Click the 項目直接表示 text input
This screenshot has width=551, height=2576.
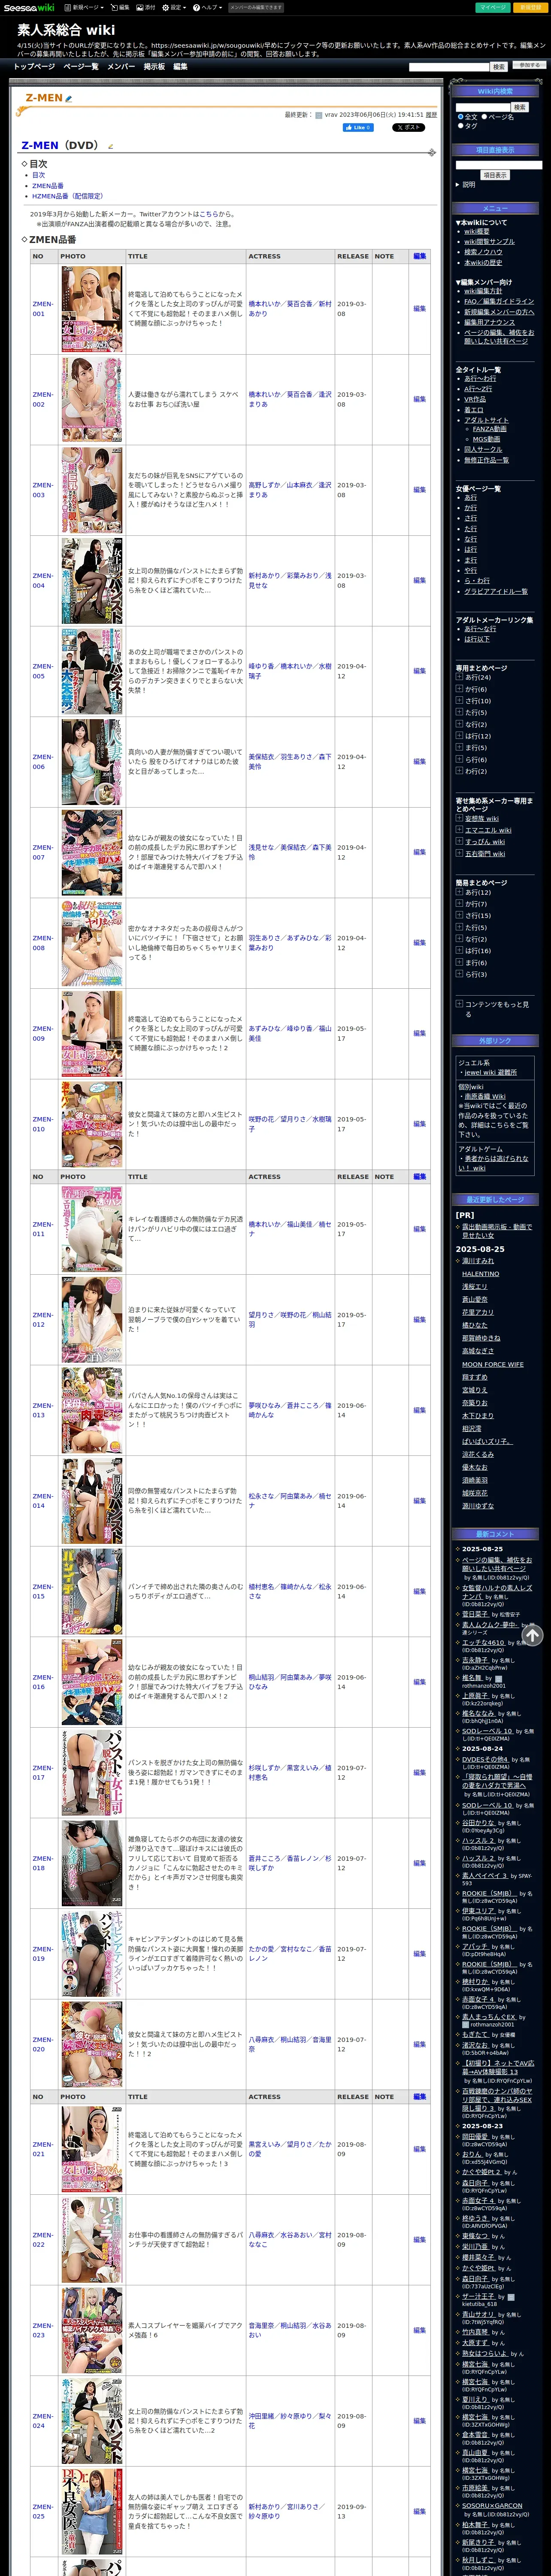coord(499,164)
